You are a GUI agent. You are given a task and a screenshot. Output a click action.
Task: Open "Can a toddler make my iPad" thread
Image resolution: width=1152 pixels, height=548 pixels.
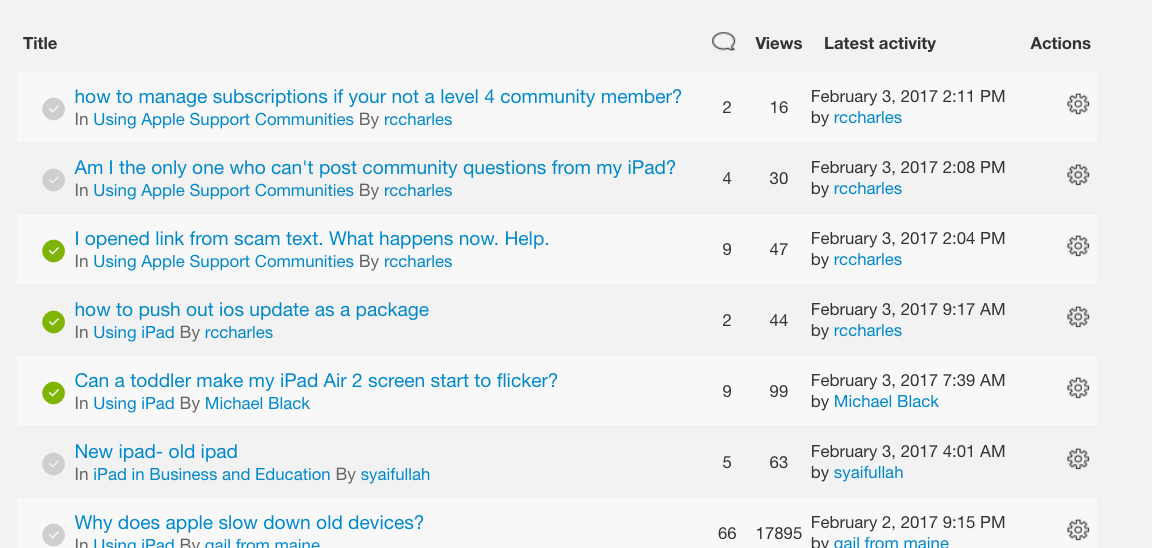point(316,381)
